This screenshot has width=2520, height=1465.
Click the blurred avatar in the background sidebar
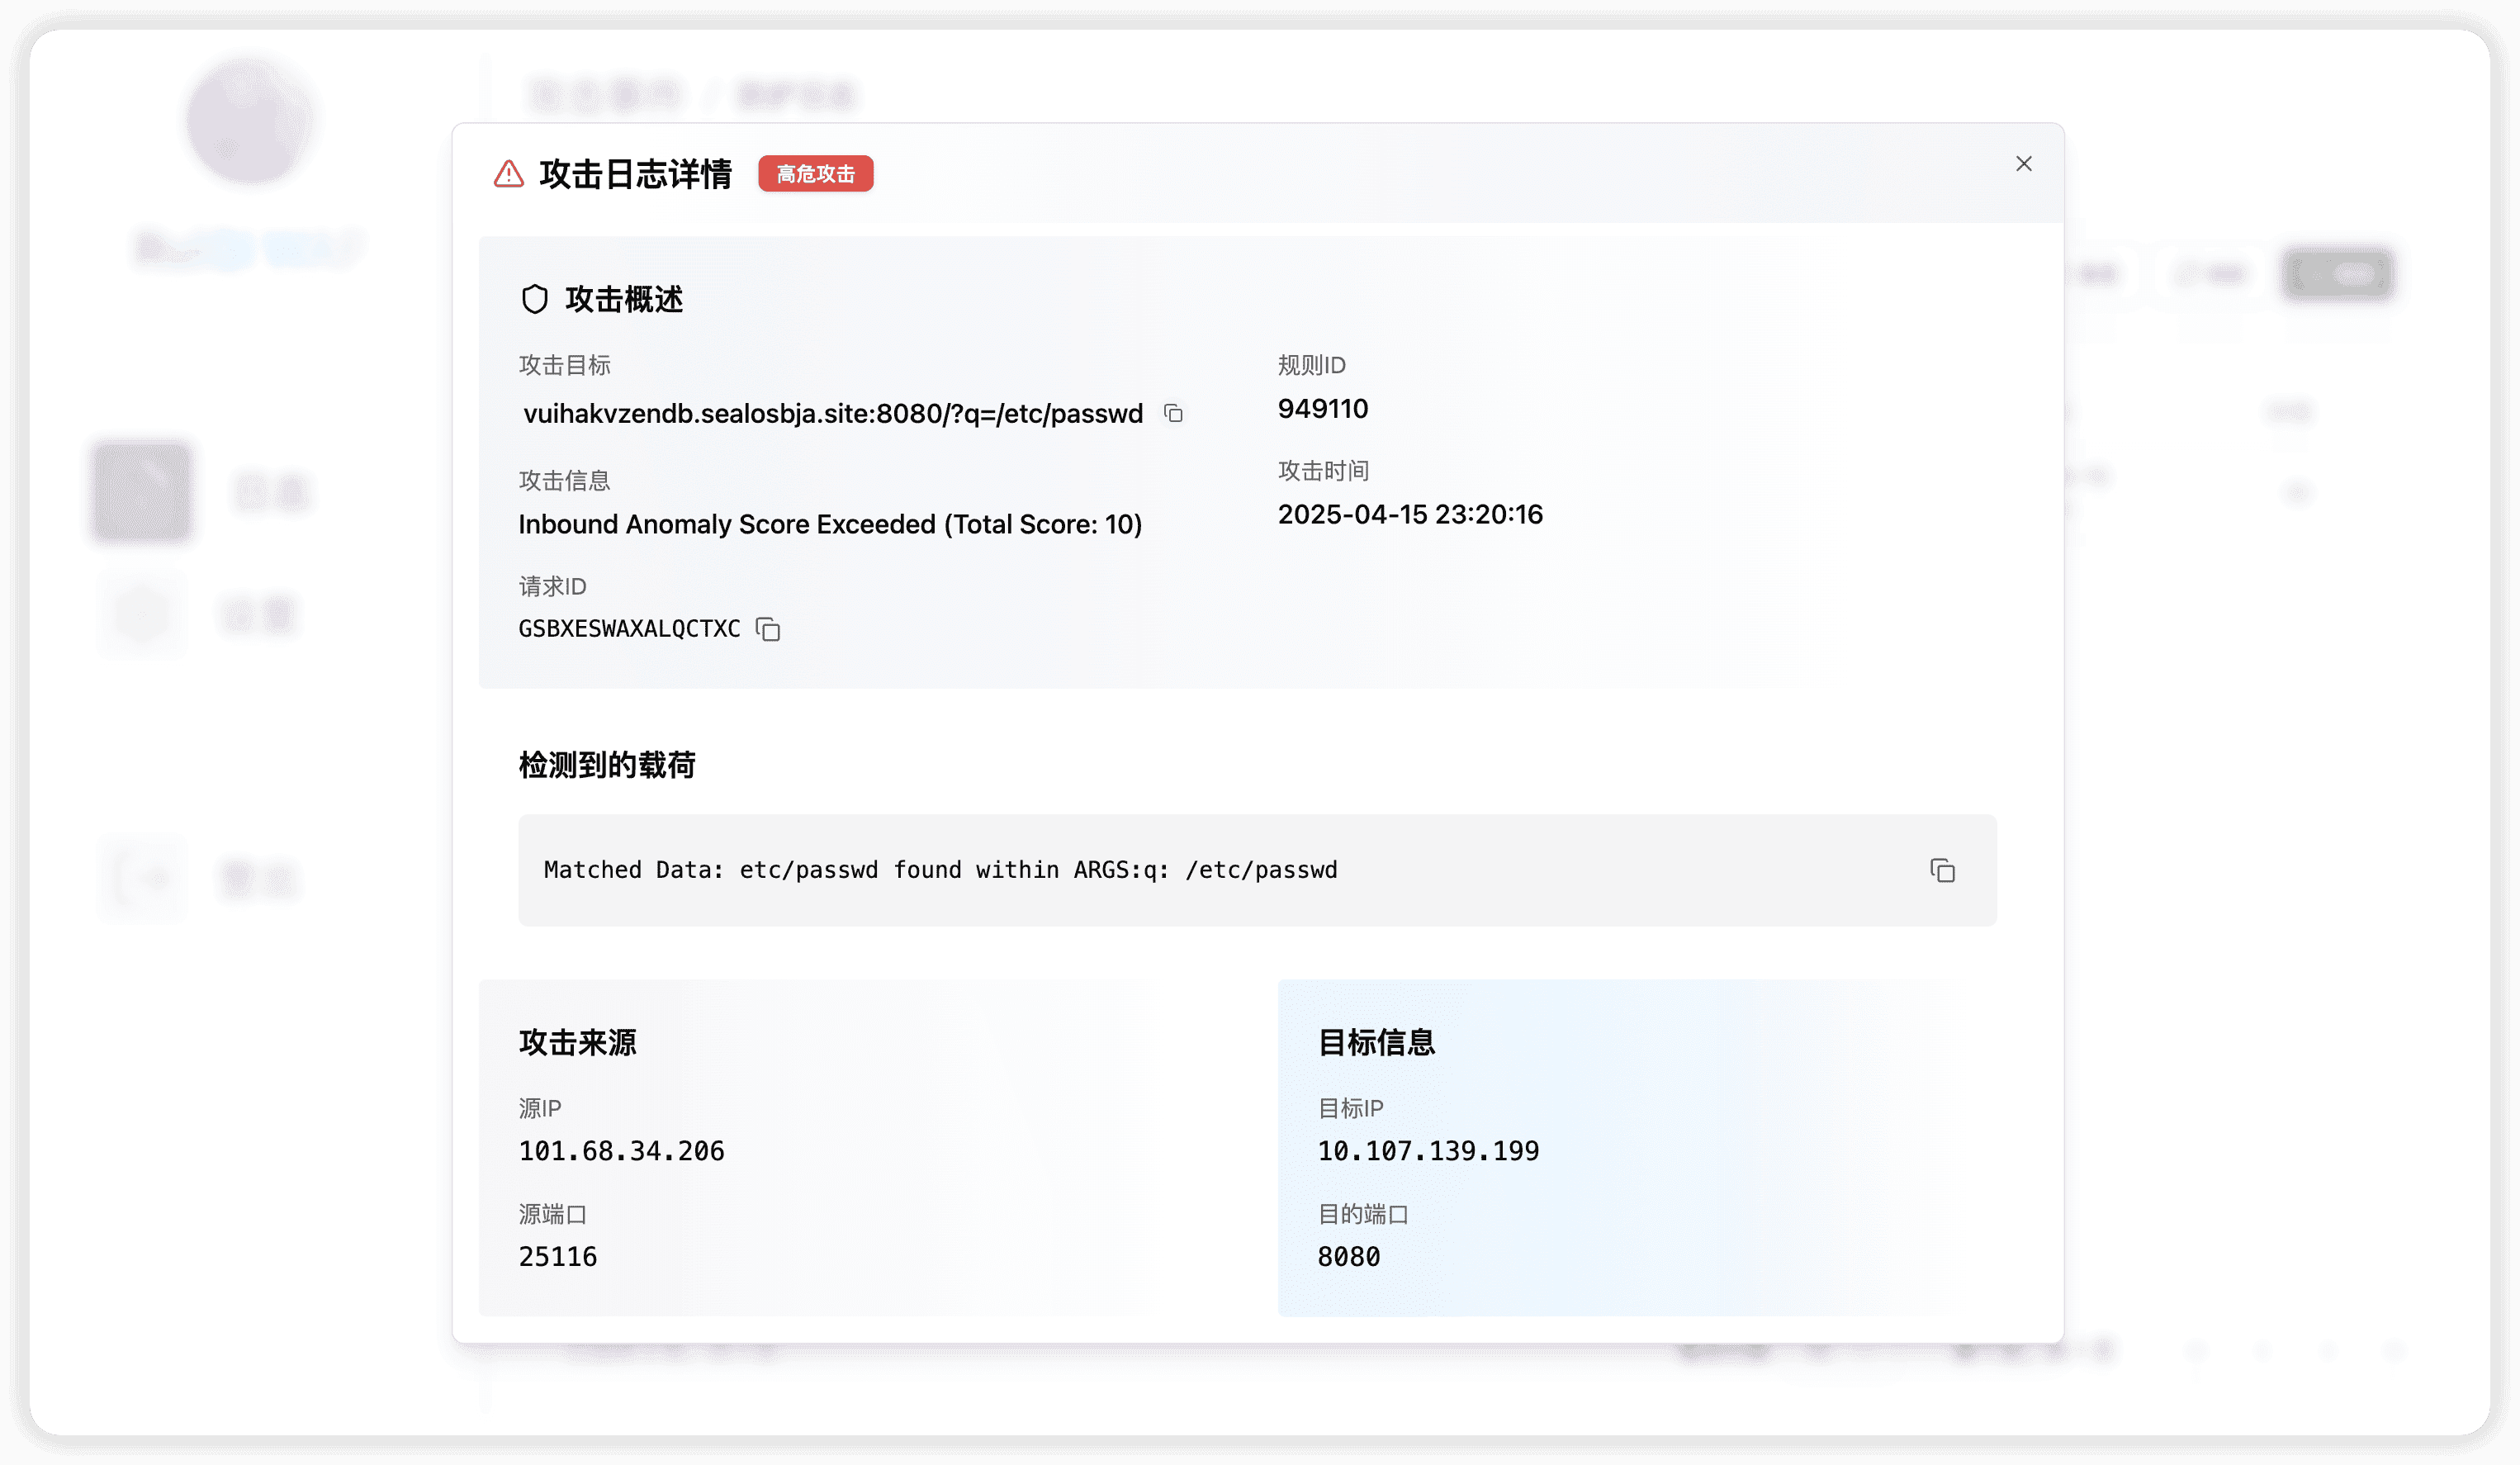coord(249,120)
